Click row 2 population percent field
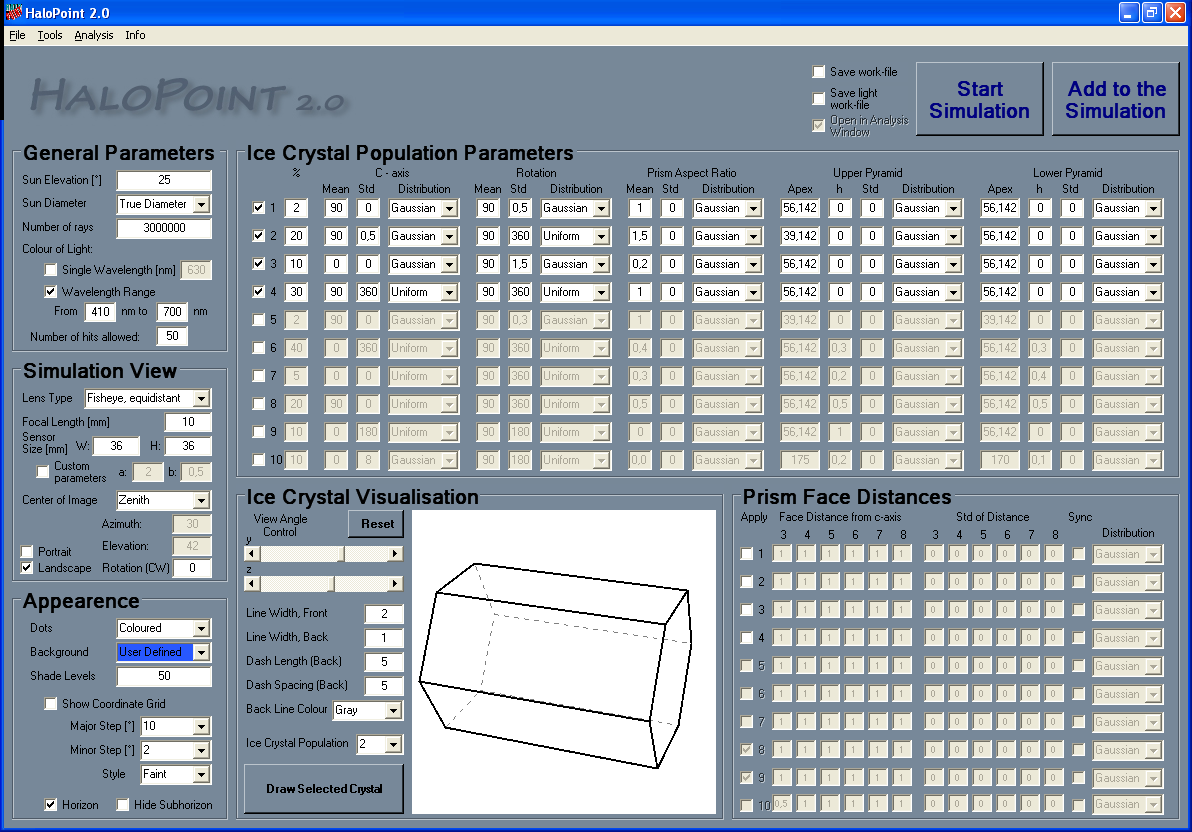This screenshot has height=832, width=1192. [x=296, y=236]
